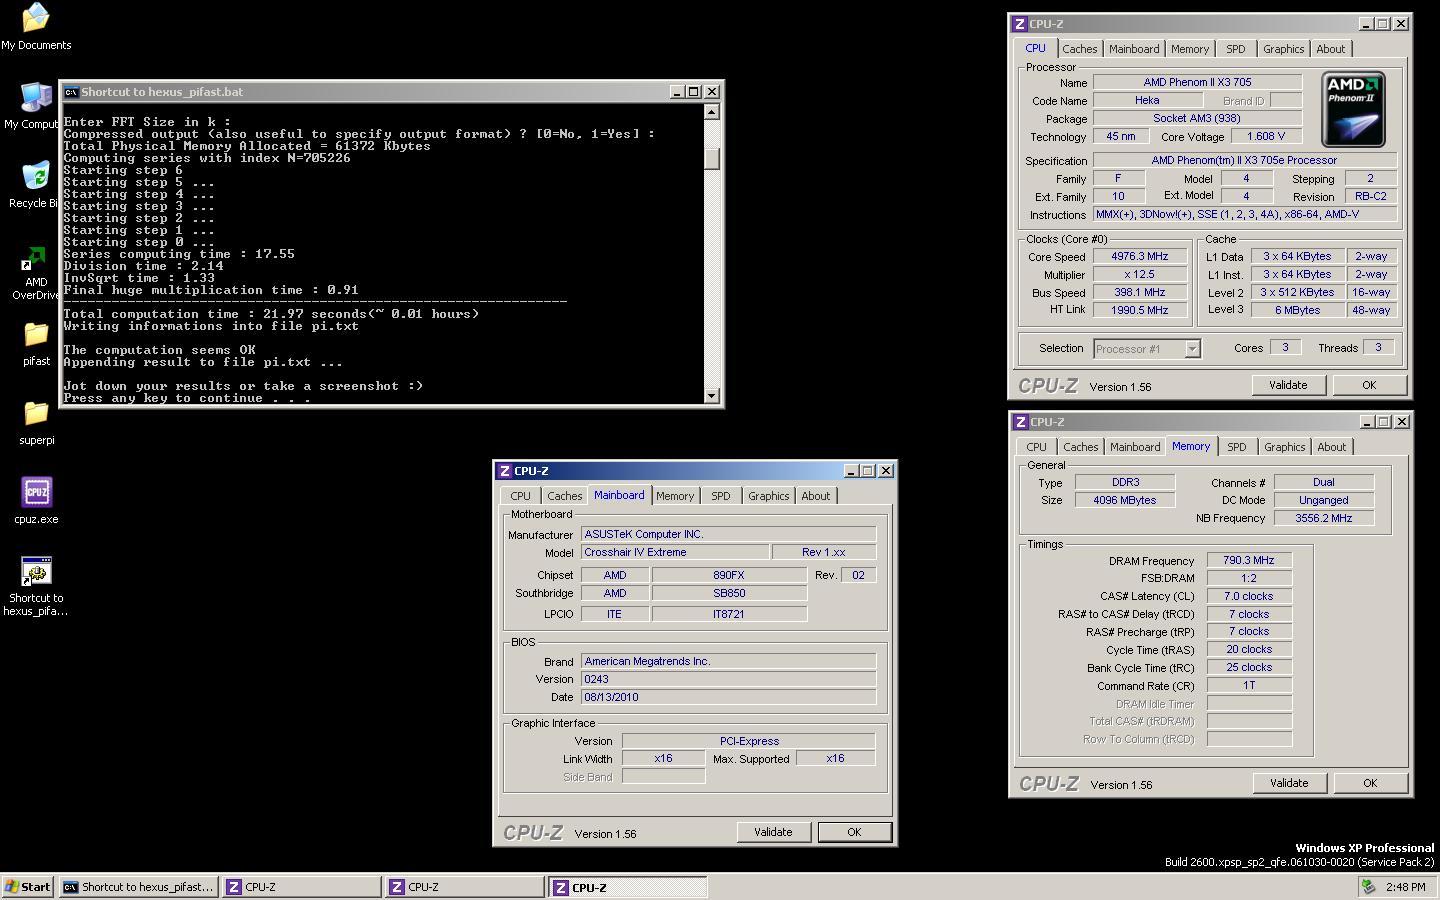Switch to hexus_pifast taskbar item
The height and width of the screenshot is (900, 1440).
coord(138,887)
